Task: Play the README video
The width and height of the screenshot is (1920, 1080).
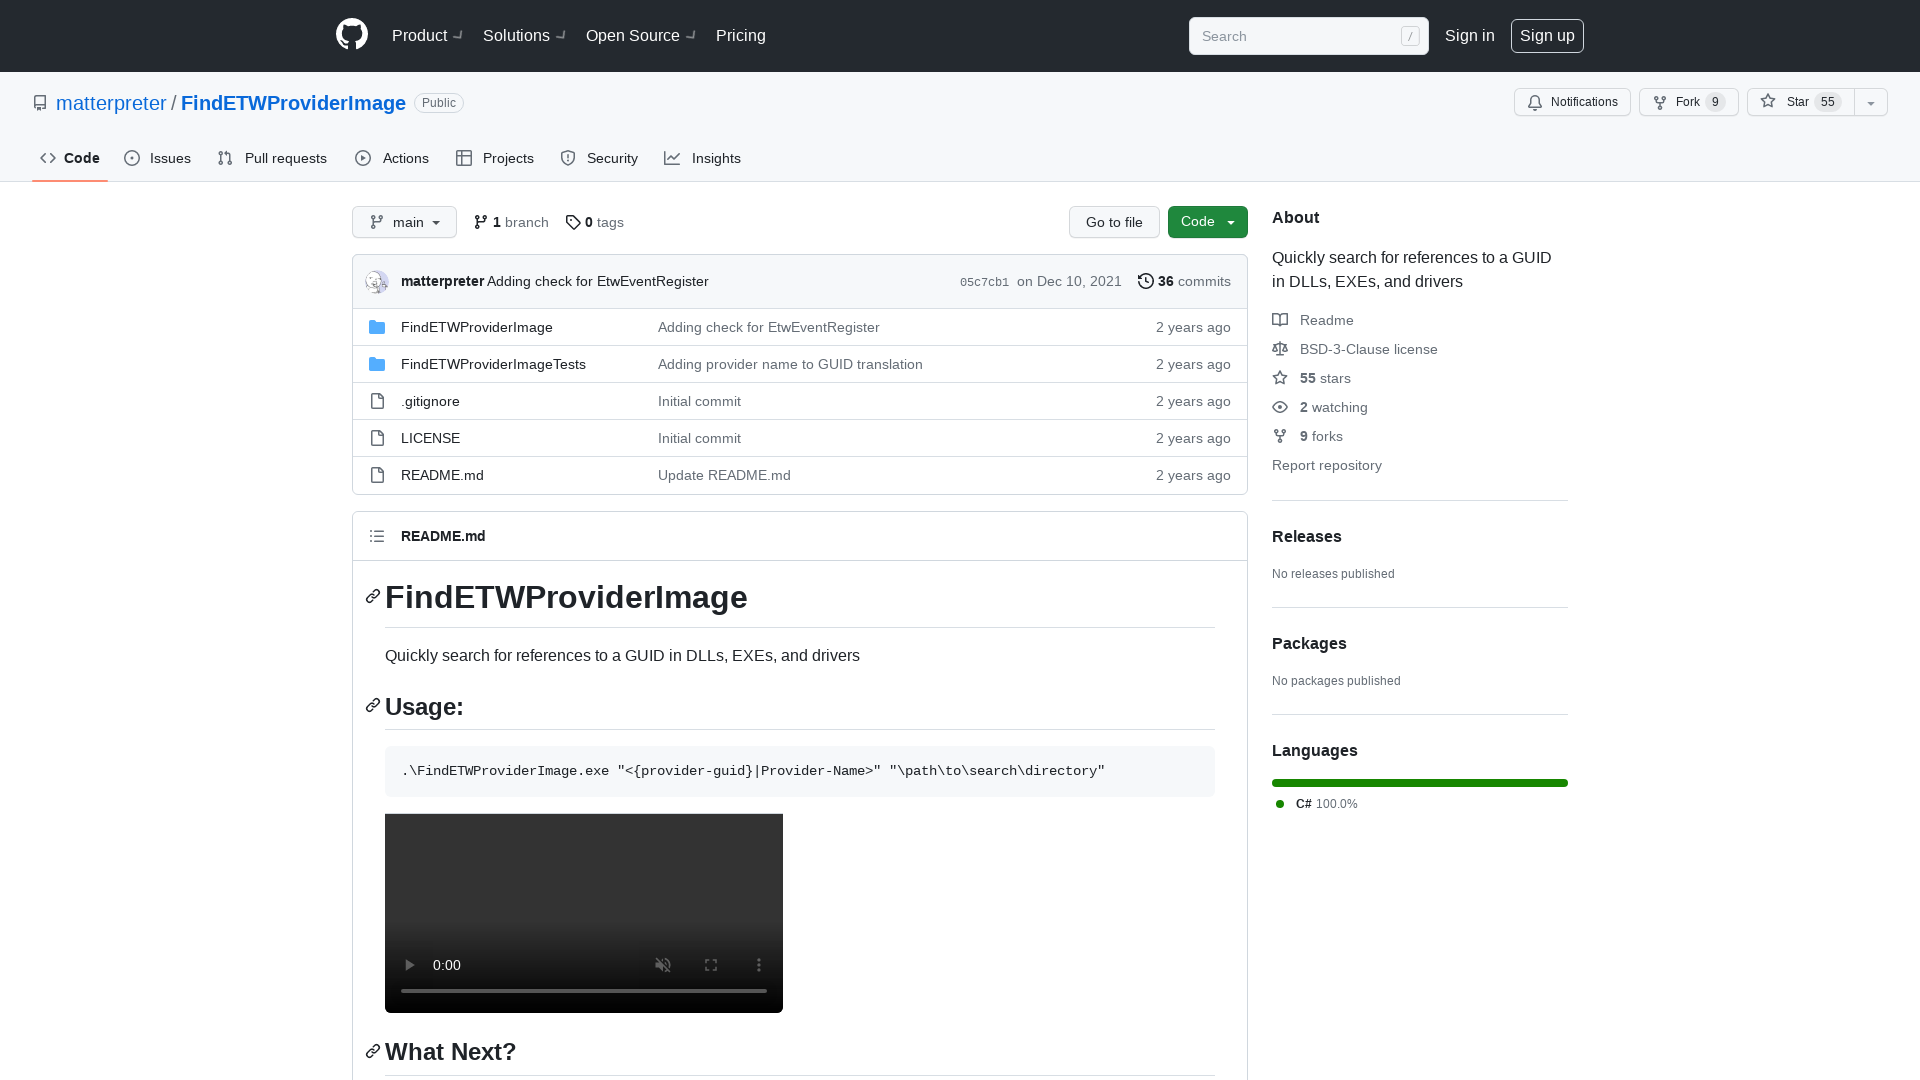Action: click(x=409, y=965)
